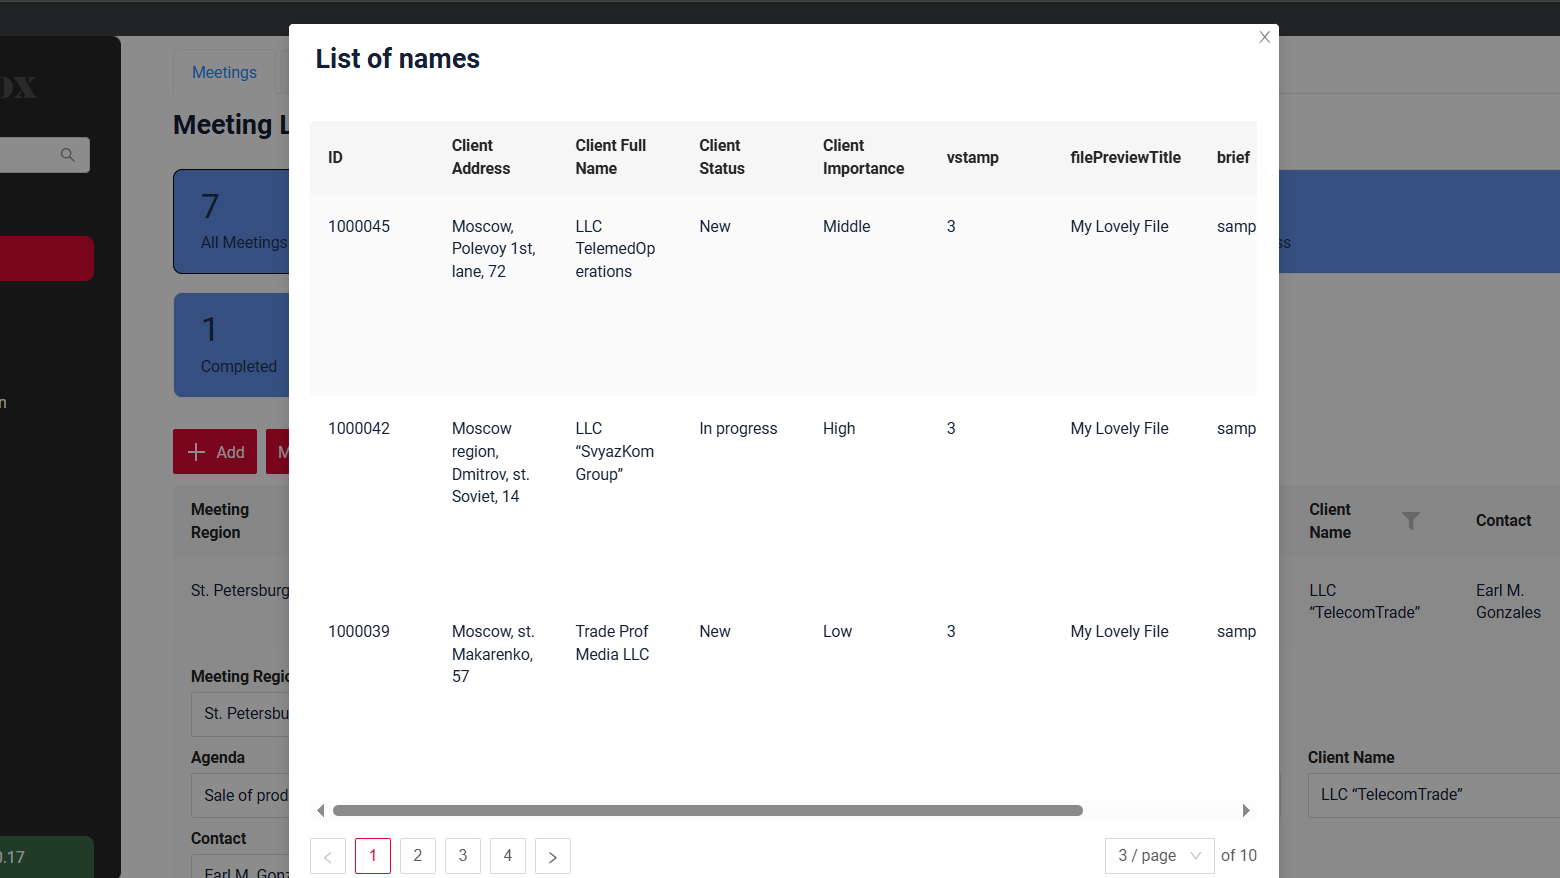This screenshot has width=1560, height=878.
Task: Click the search magnifier icon in sidebar
Action: (x=67, y=155)
